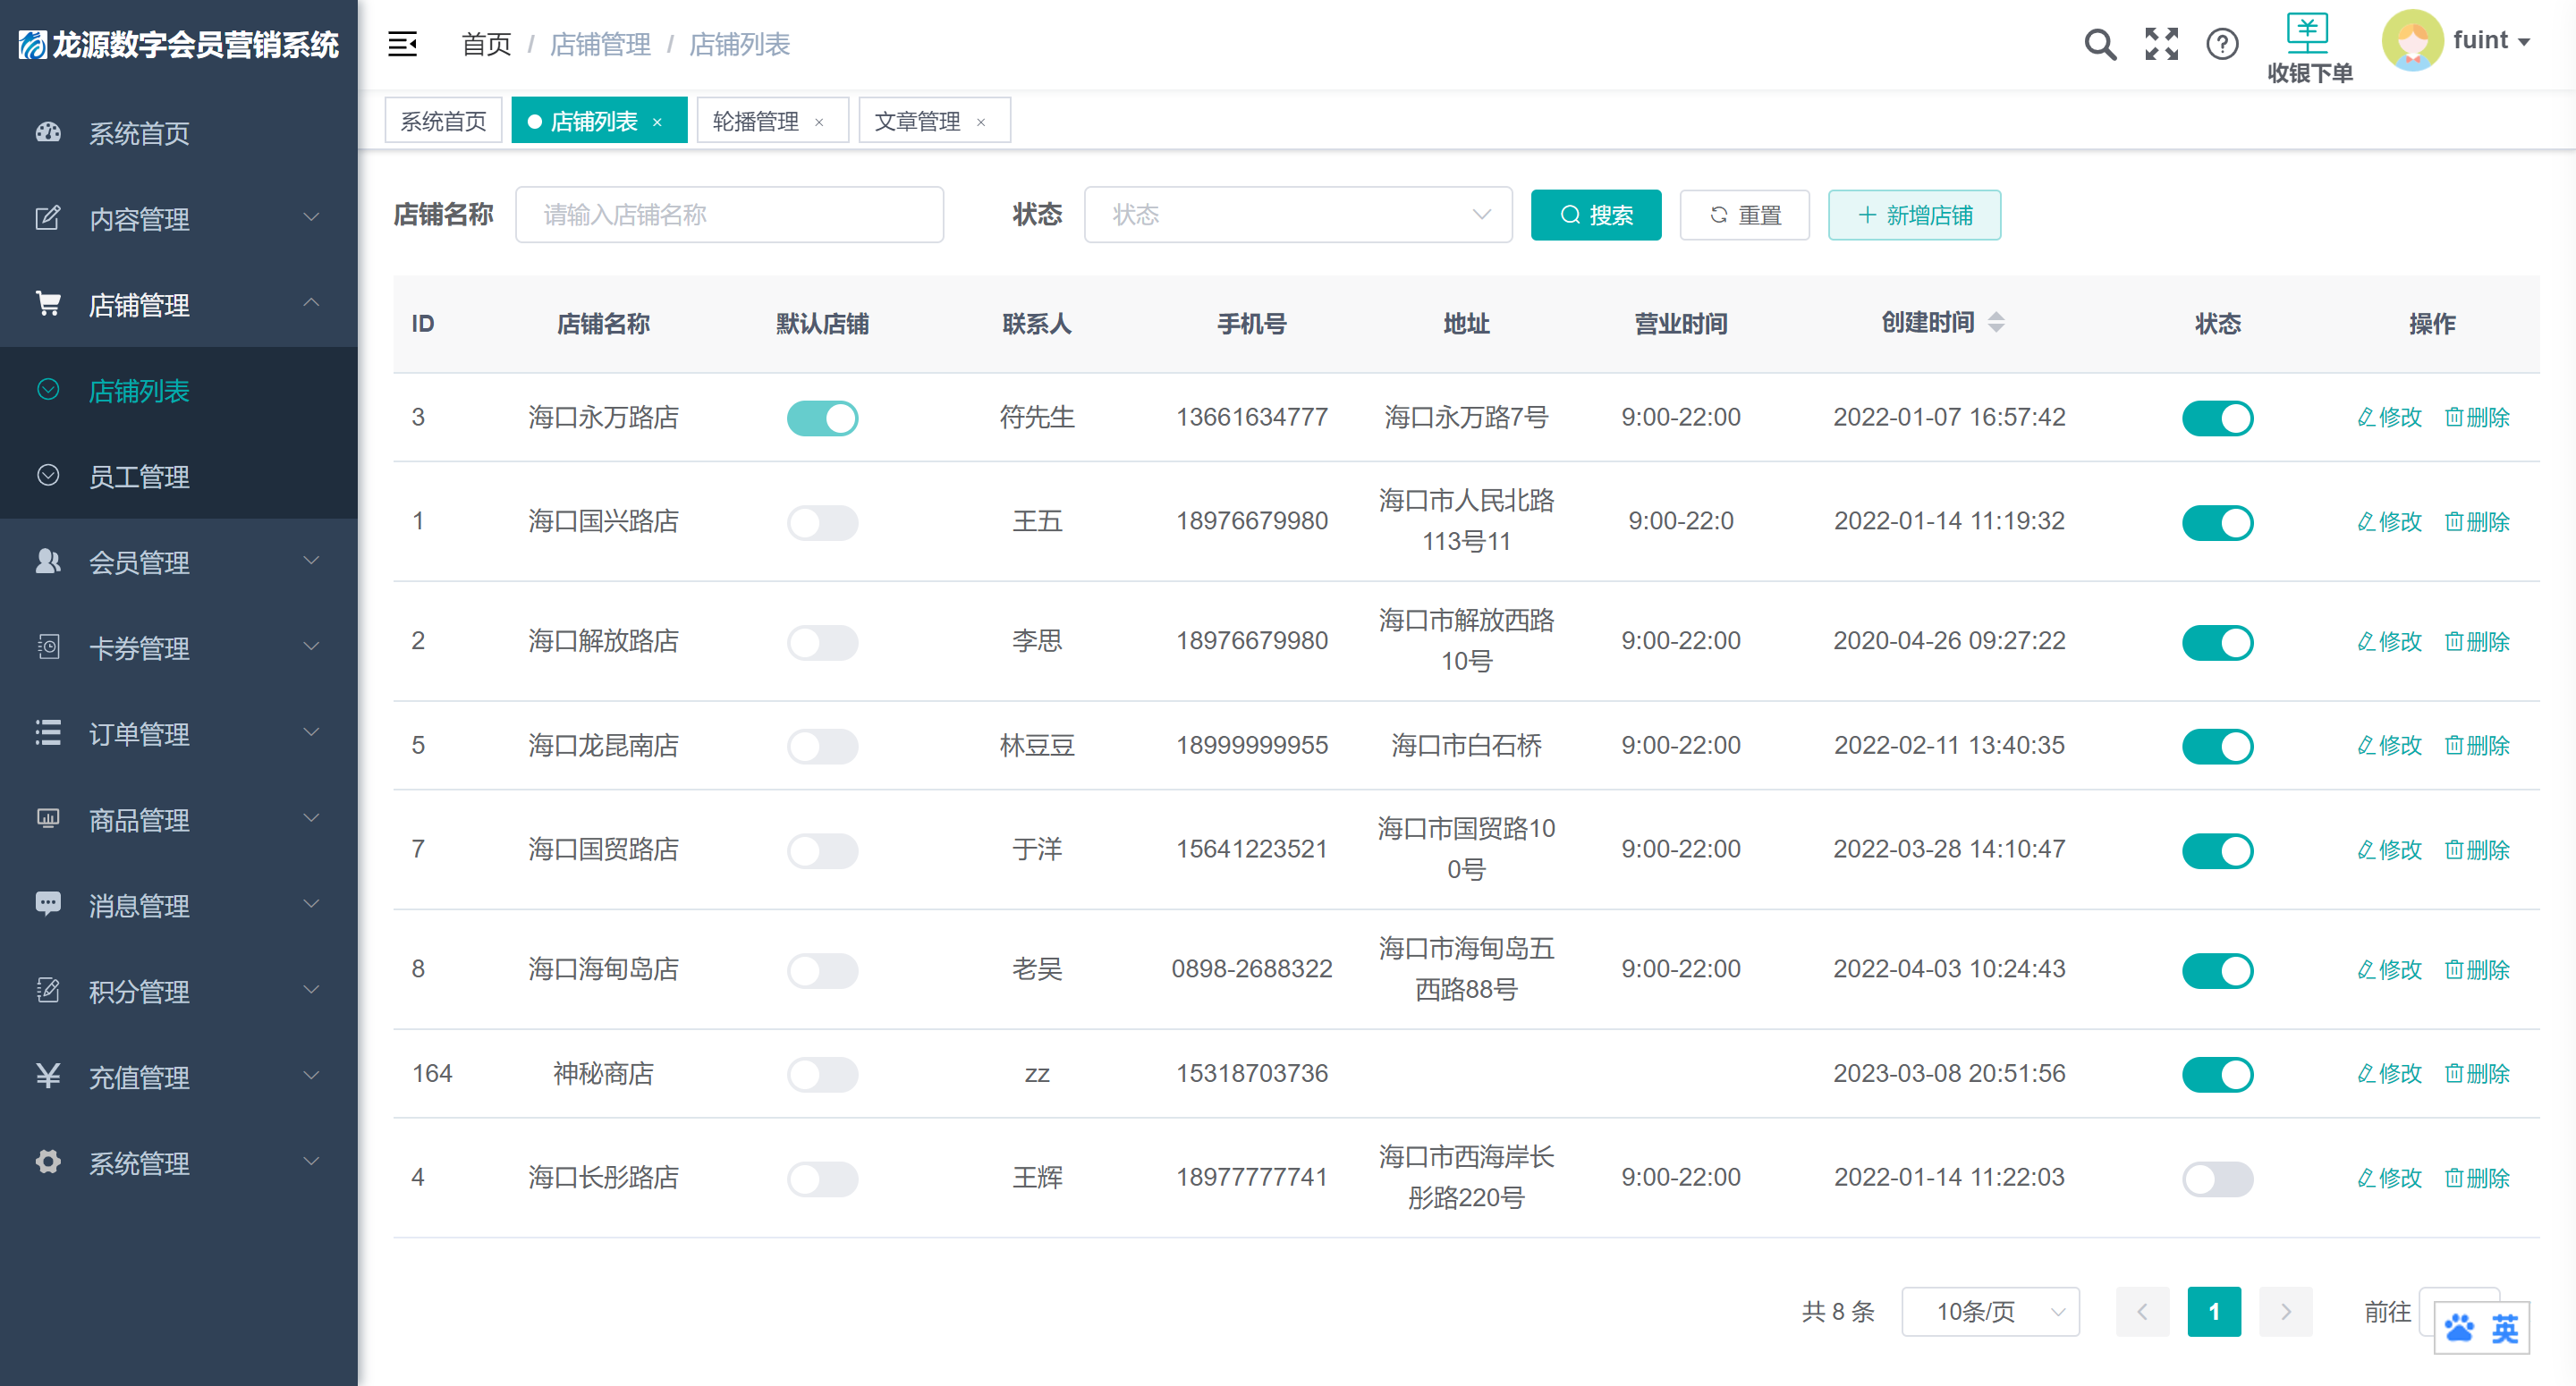Click the 消息管理 chat bubble icon

click(48, 904)
